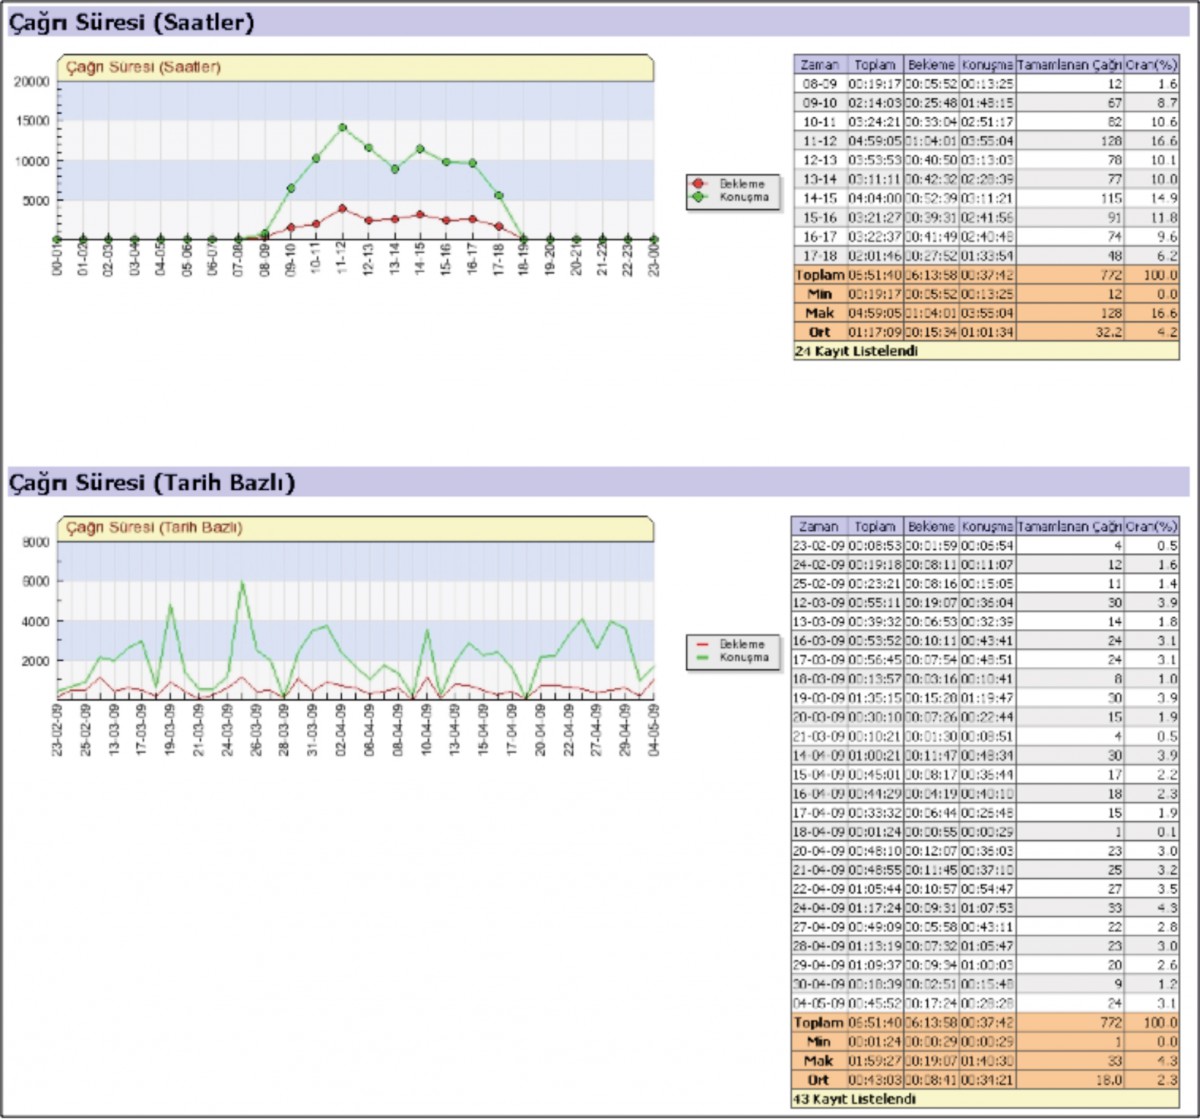Click the 01:13:19 total in the 28-04-09 row
This screenshot has height=1119, width=1200.
875,946
